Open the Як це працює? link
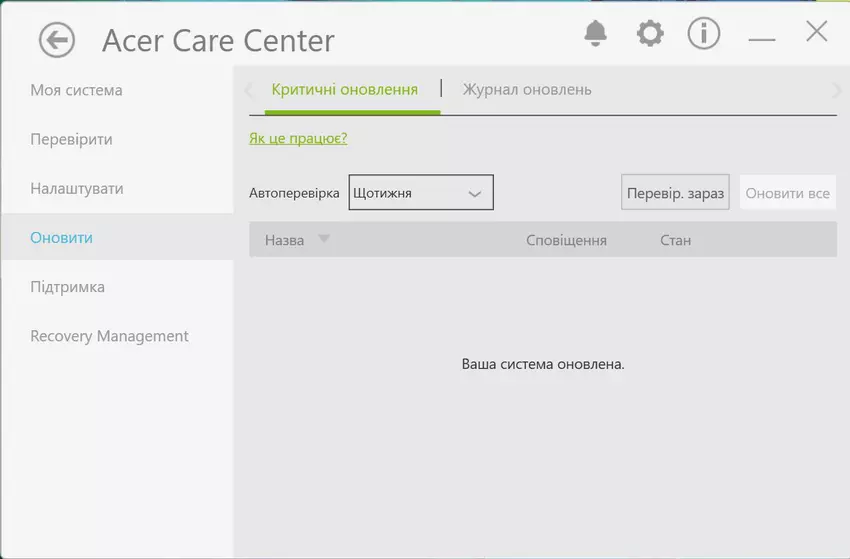850x559 pixels. [298, 138]
